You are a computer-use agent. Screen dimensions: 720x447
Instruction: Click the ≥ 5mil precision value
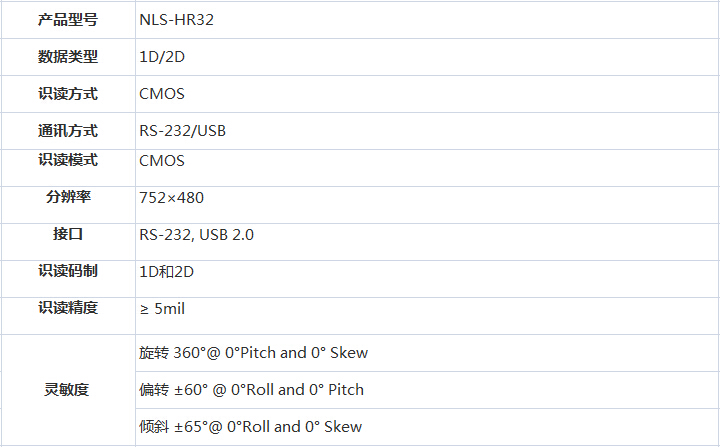click(x=163, y=309)
